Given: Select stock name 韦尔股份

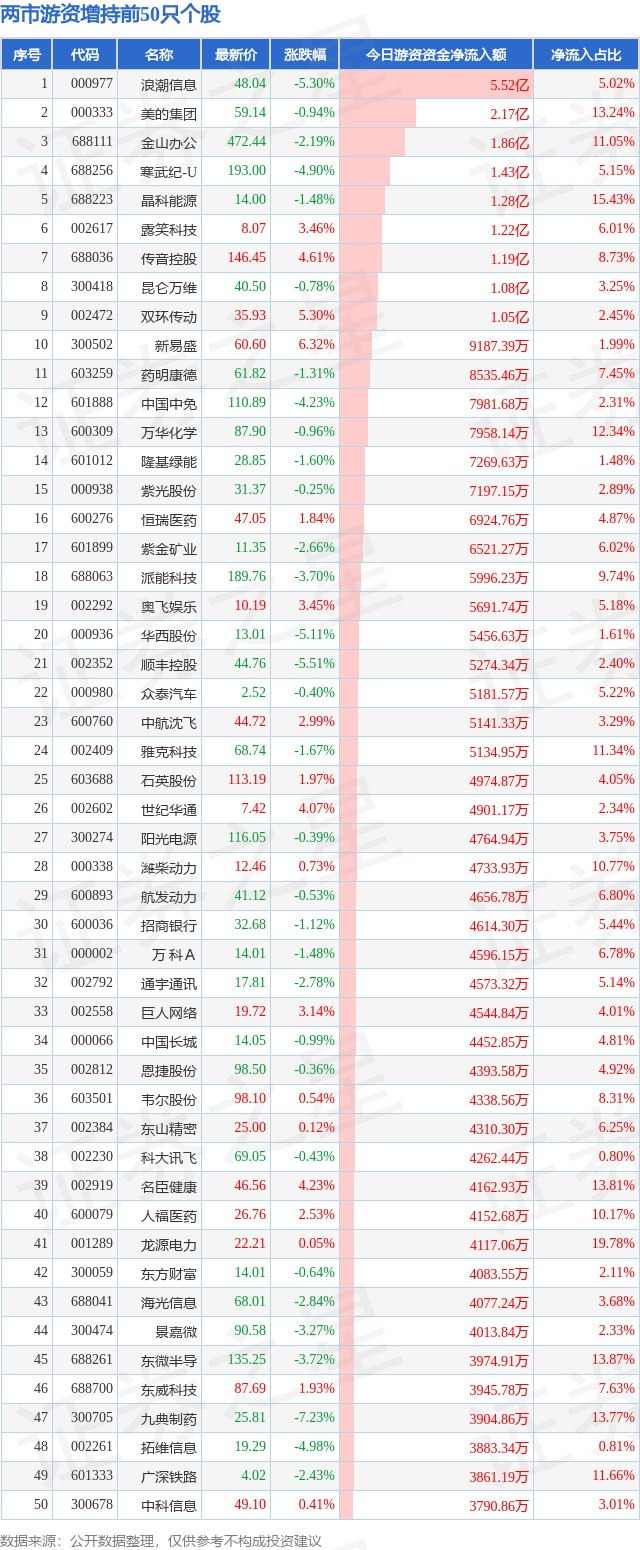Looking at the screenshot, I should point(170,1100).
